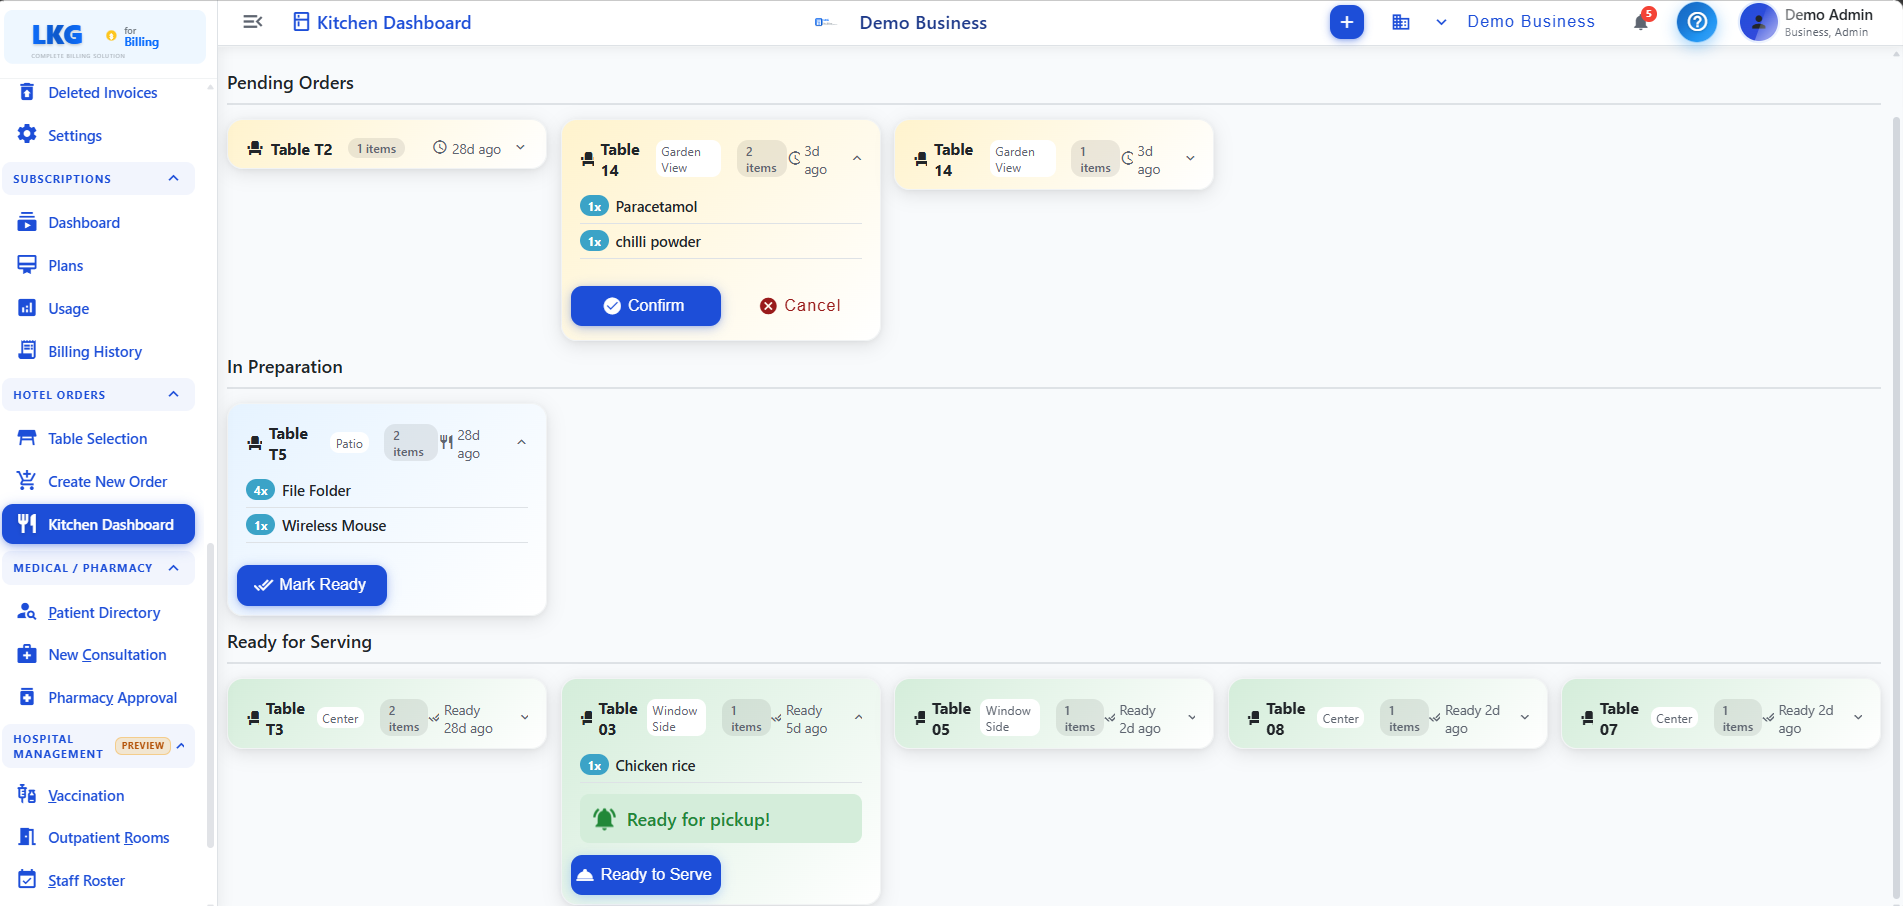Expand the Table 05 ready order
This screenshot has height=906, width=1903.
pos(1192,717)
